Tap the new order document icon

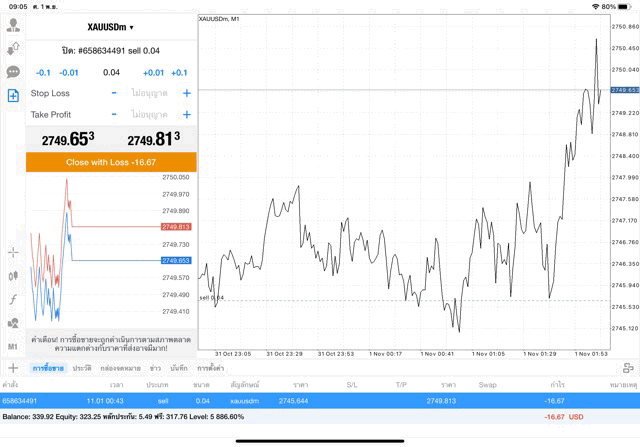(13, 95)
